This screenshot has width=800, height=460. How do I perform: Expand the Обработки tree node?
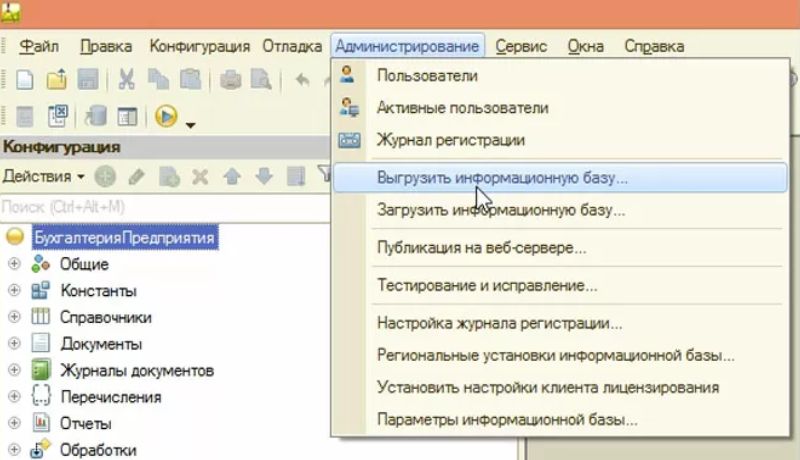[14, 449]
